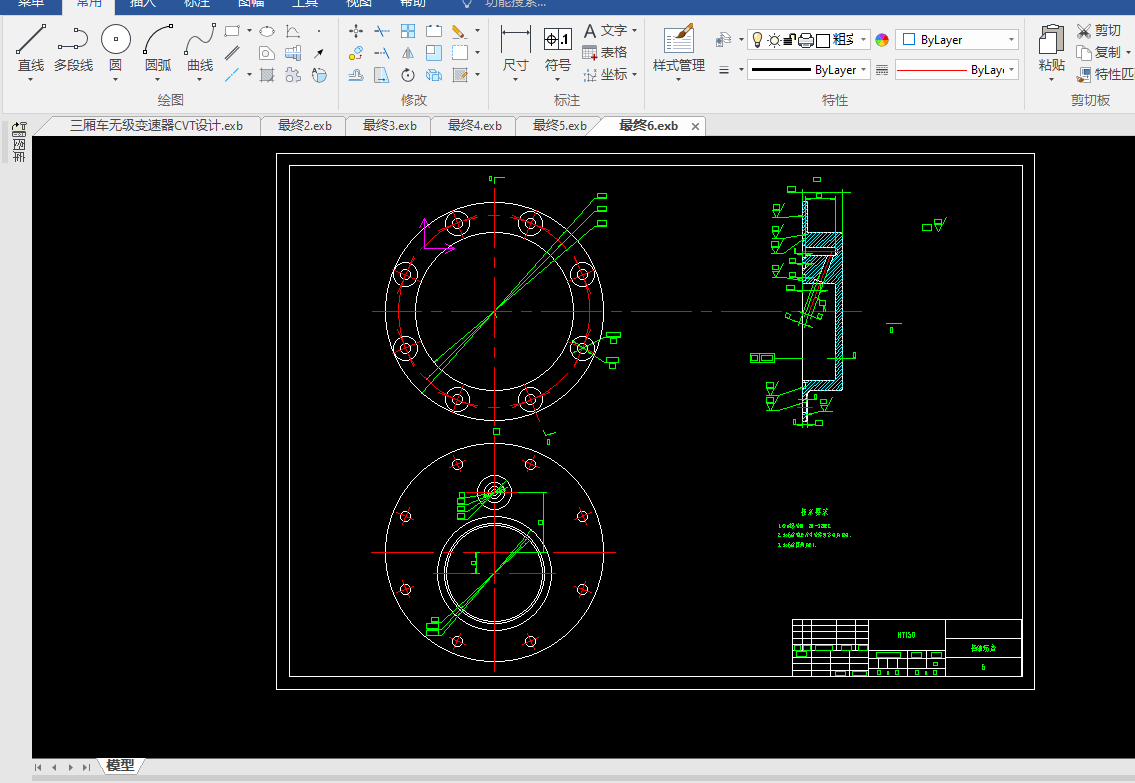Image resolution: width=1135 pixels, height=783 pixels.
Task: Open the color ByLayer dropdown
Action: [x=957, y=40]
